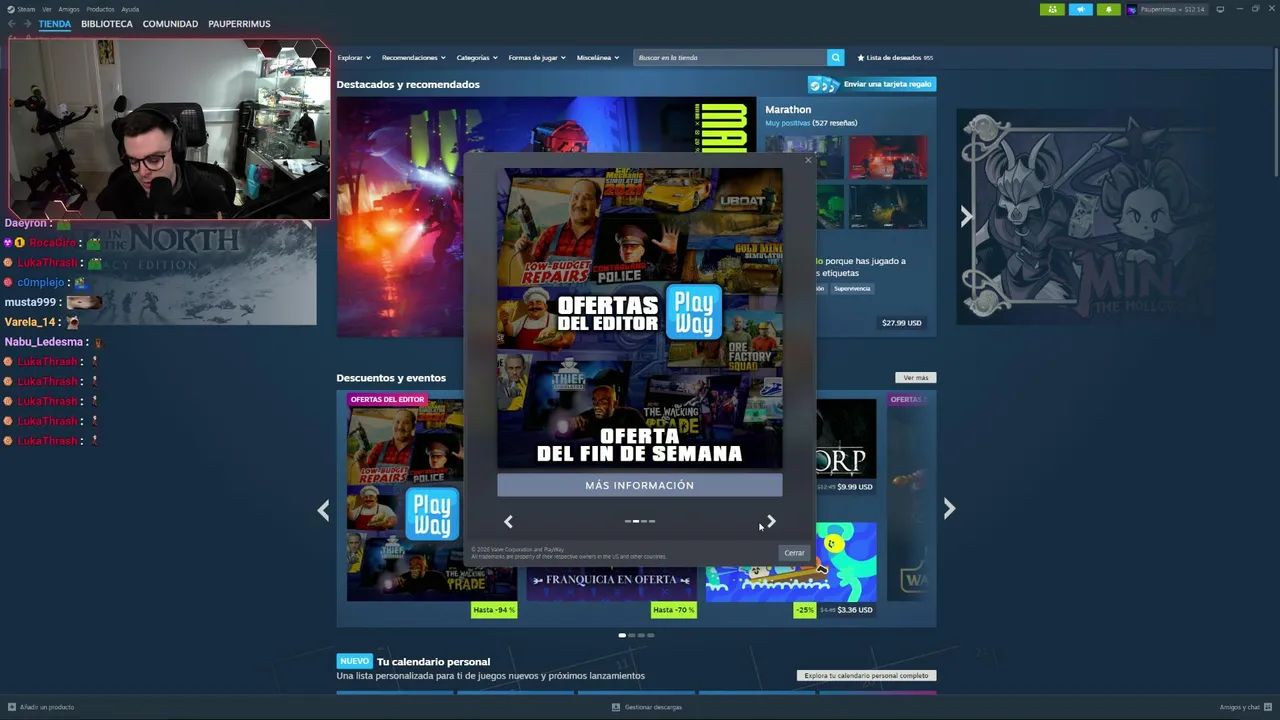Click Enviar una tarjeta regalo
Viewport: 1280px width, 720px height.
[x=872, y=85]
